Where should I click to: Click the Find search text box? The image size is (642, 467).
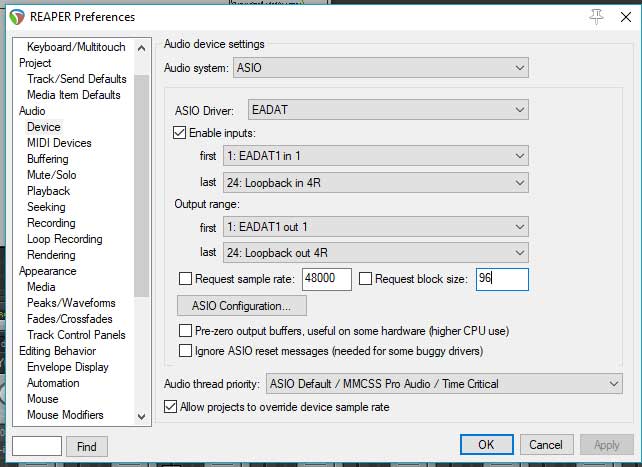click(37, 446)
